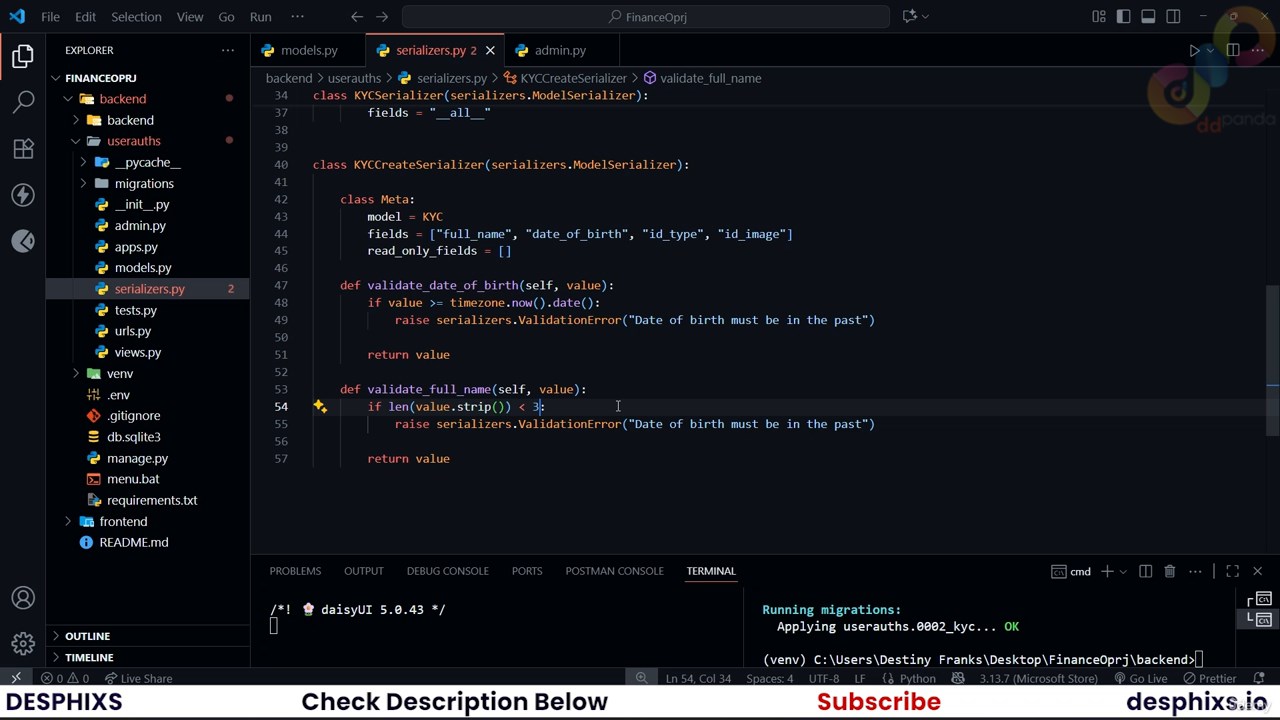Select Python interpreter 3.13.7 in status bar
Screen dimensions: 1280x720
click(1038, 678)
